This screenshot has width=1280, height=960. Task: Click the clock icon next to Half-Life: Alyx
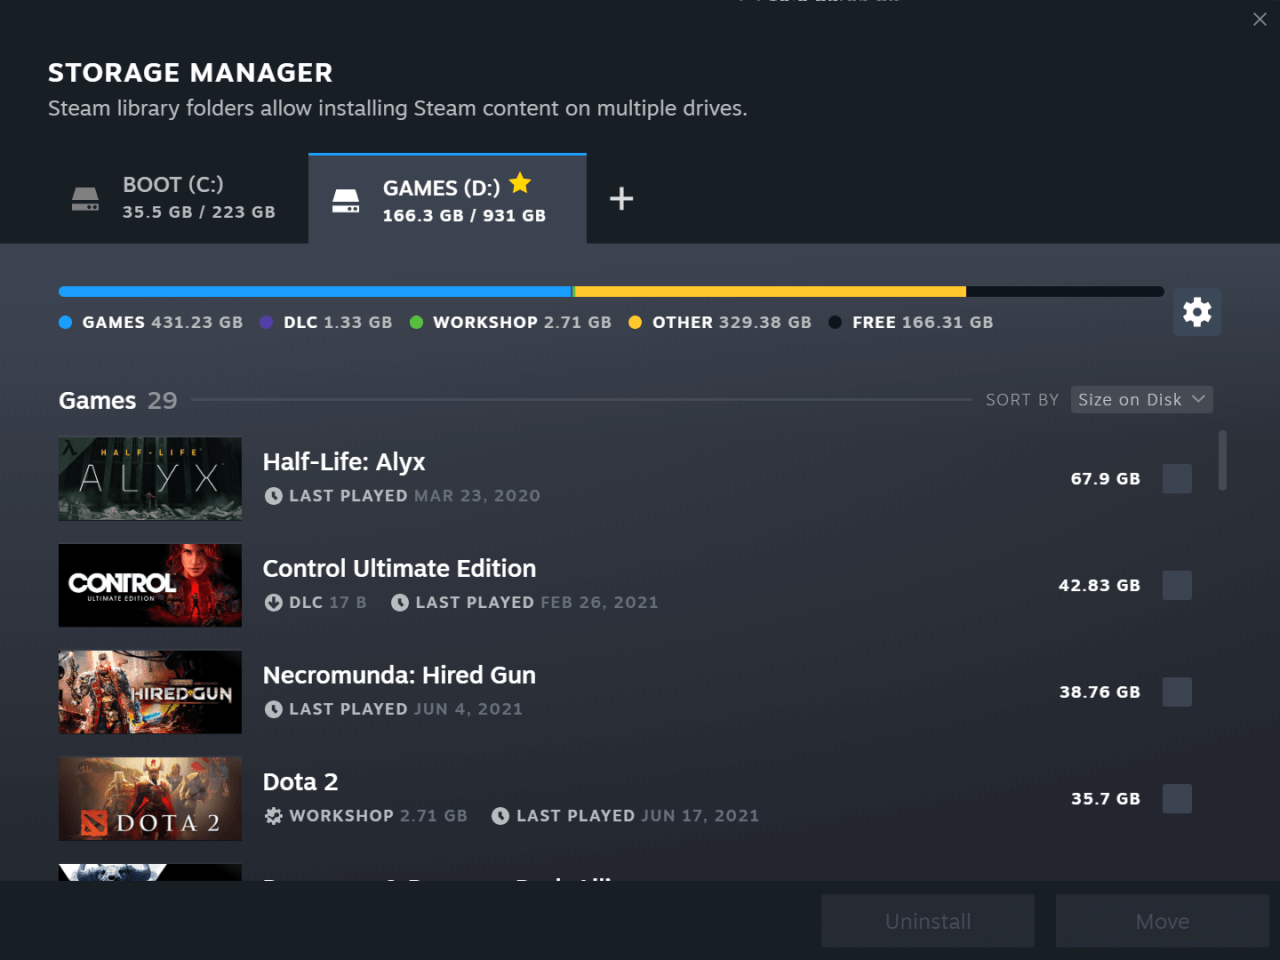click(273, 495)
